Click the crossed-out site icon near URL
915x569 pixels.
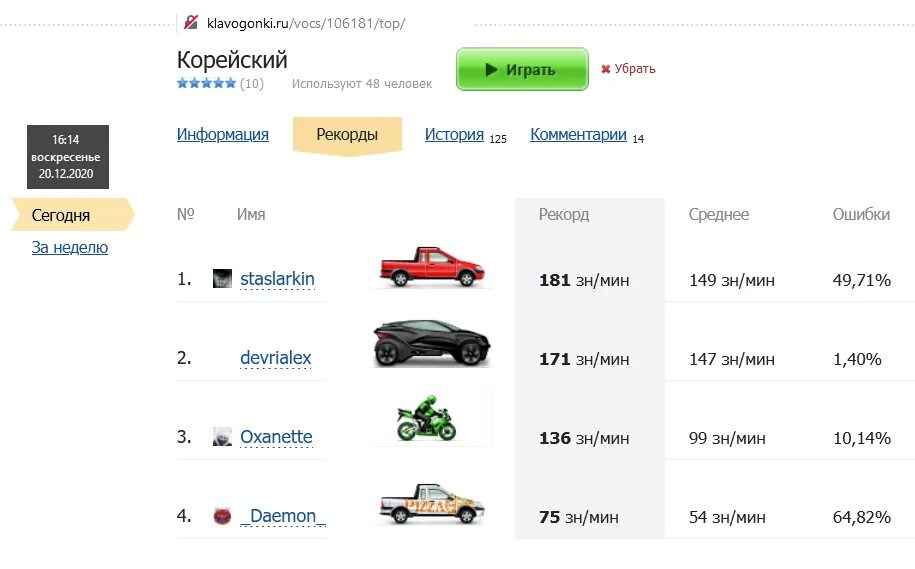pyautogui.click(x=191, y=22)
